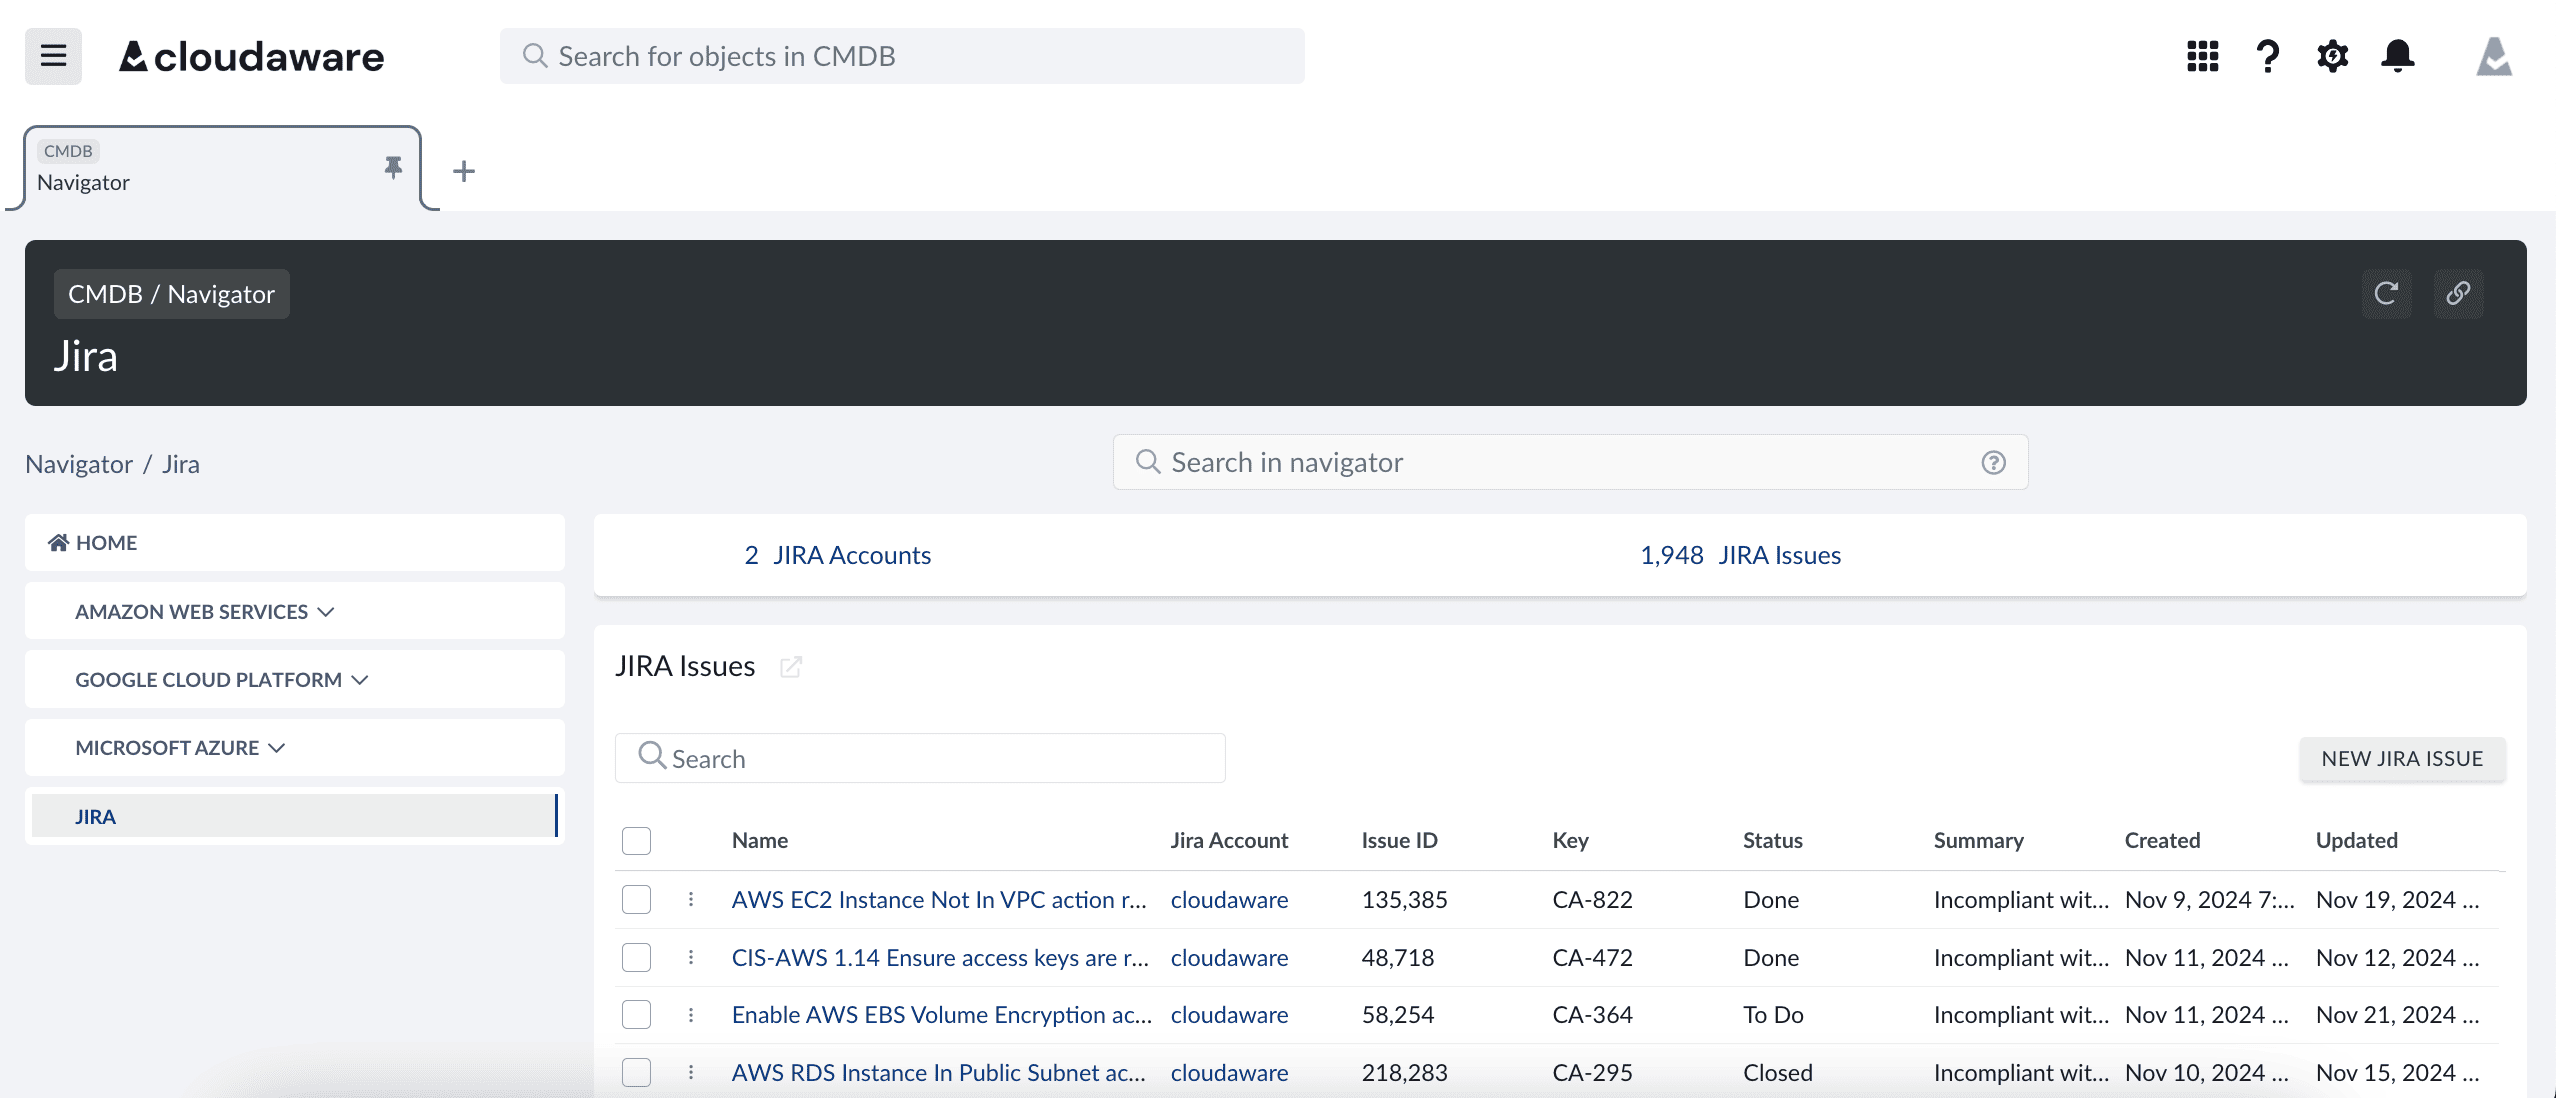Image resolution: width=2556 pixels, height=1098 pixels.
Task: Click the NEW JIRA ISSUE button
Action: [2401, 759]
